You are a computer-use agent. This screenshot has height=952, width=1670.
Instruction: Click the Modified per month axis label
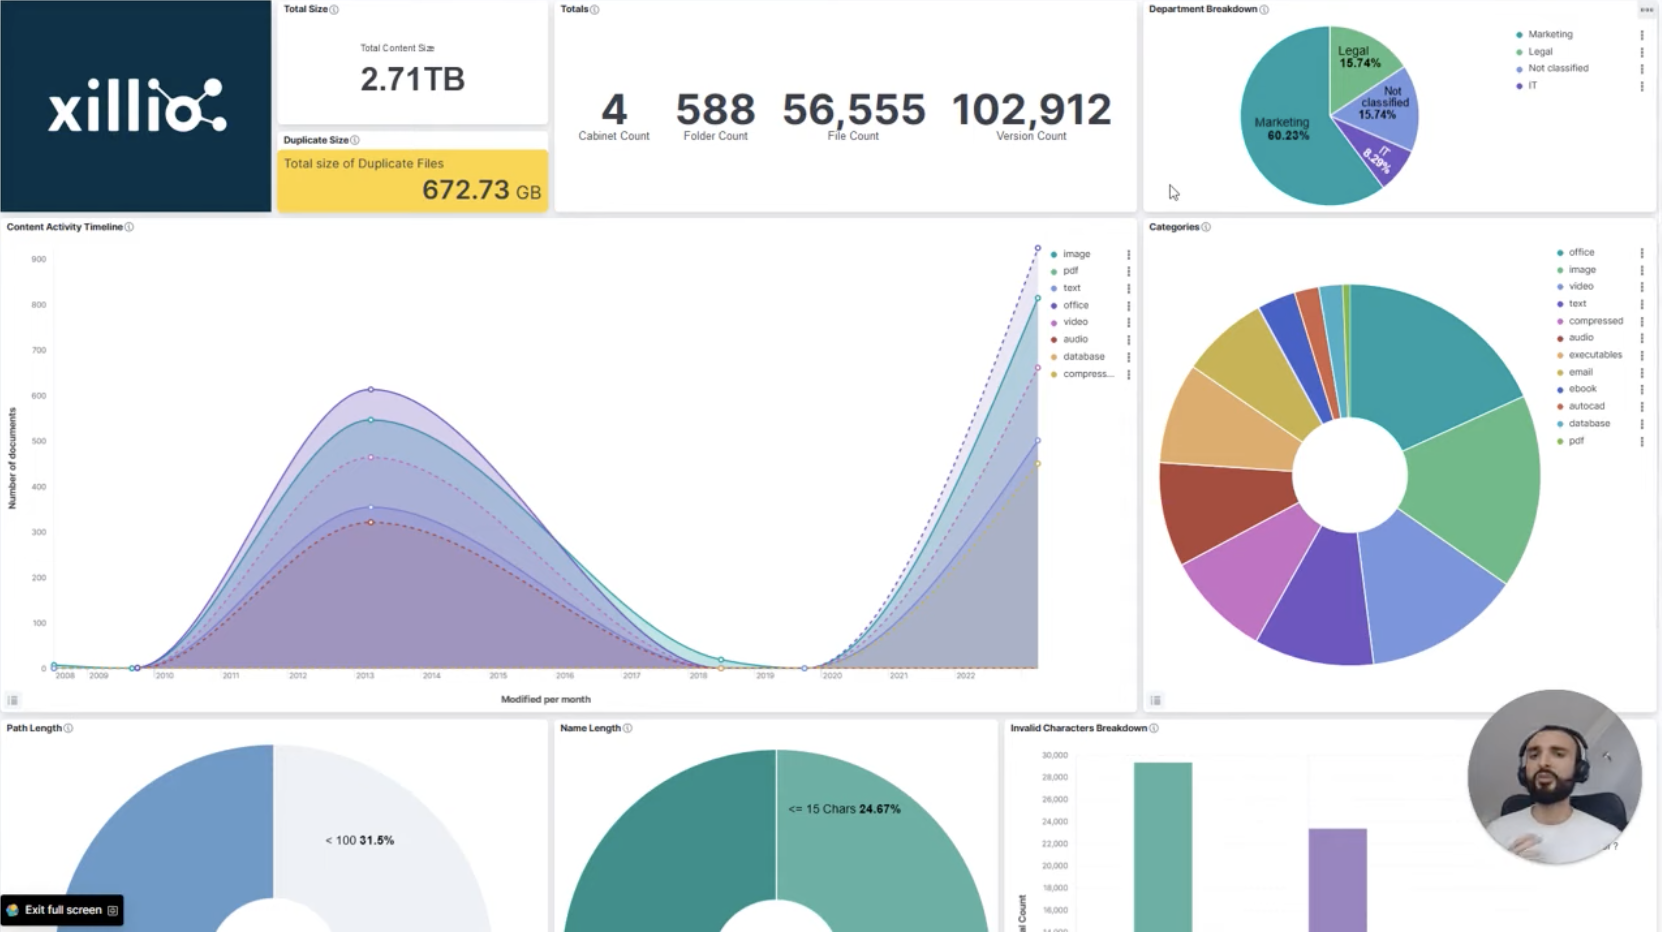tap(545, 700)
